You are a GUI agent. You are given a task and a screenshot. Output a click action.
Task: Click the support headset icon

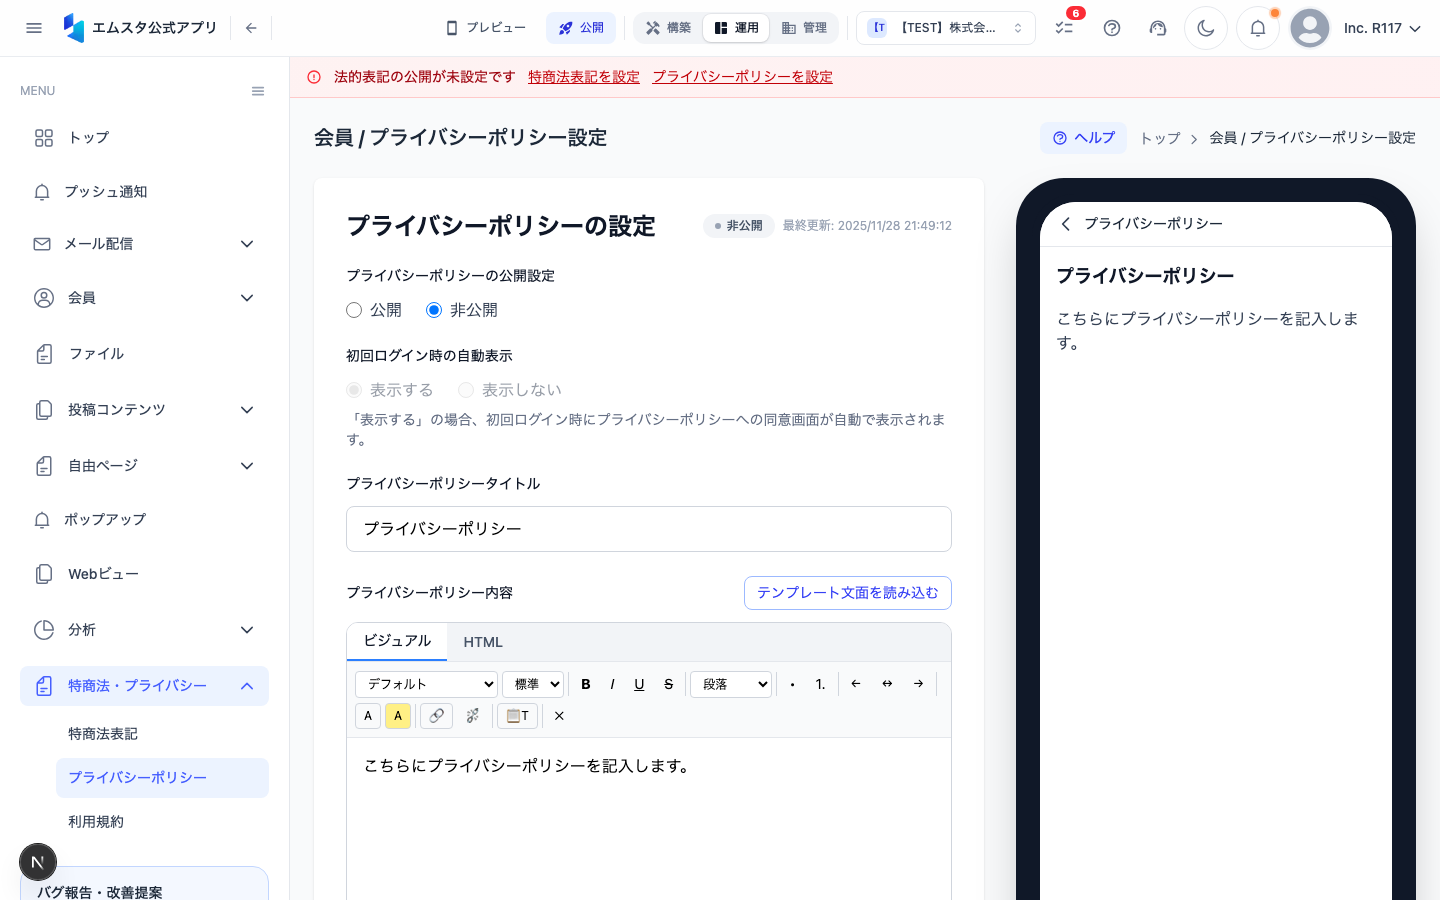coord(1158,28)
